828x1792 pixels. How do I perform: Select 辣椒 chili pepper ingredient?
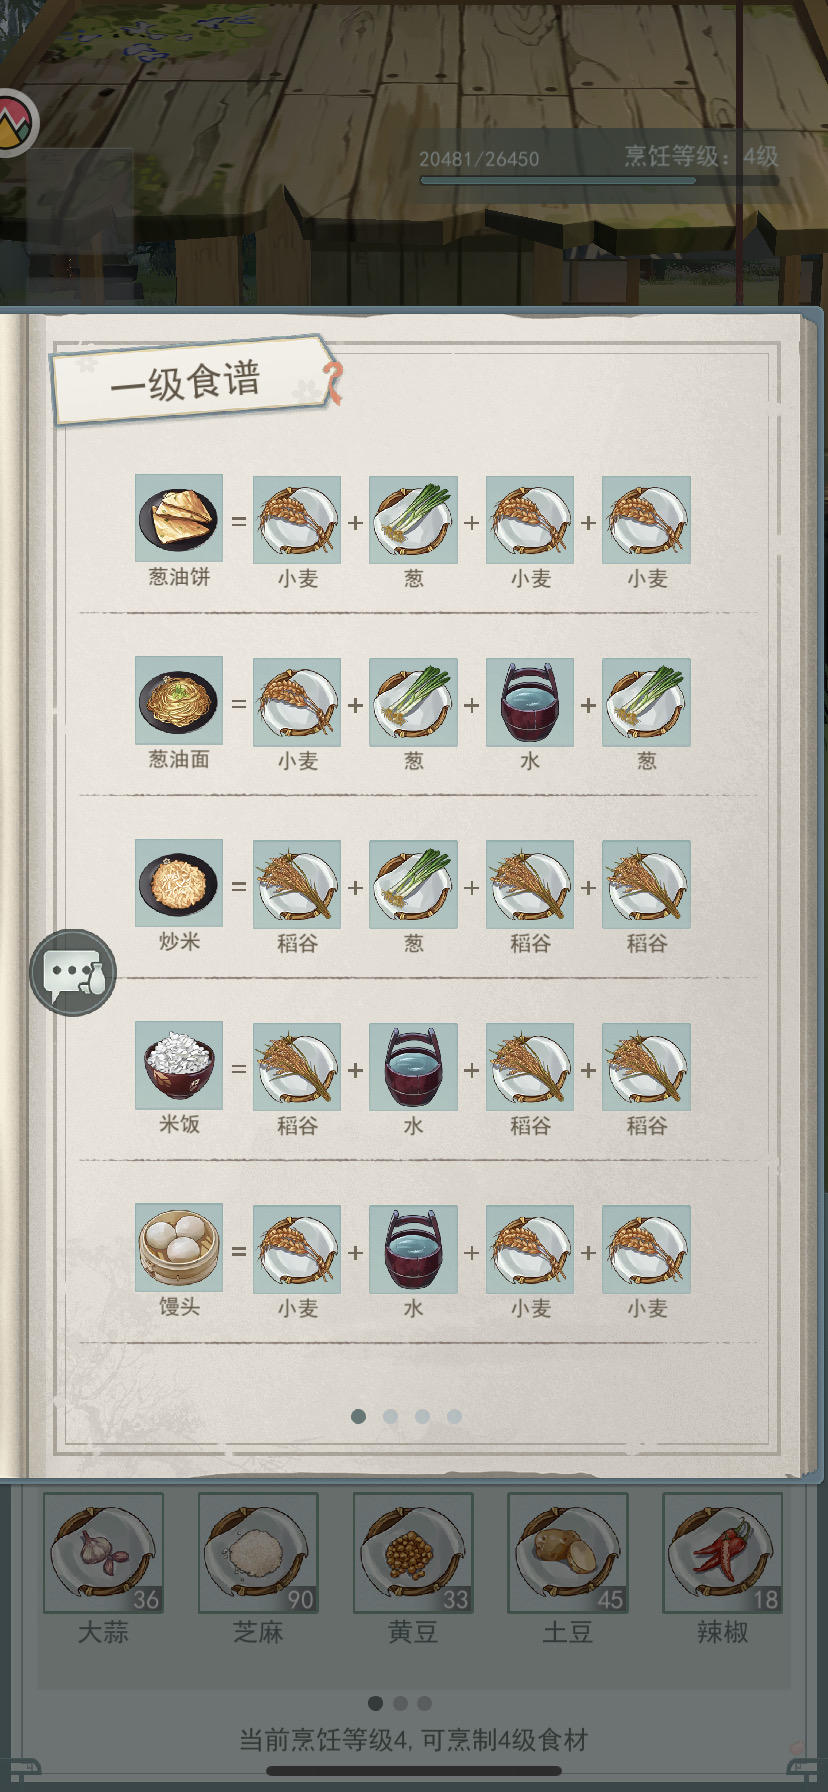coord(723,1553)
